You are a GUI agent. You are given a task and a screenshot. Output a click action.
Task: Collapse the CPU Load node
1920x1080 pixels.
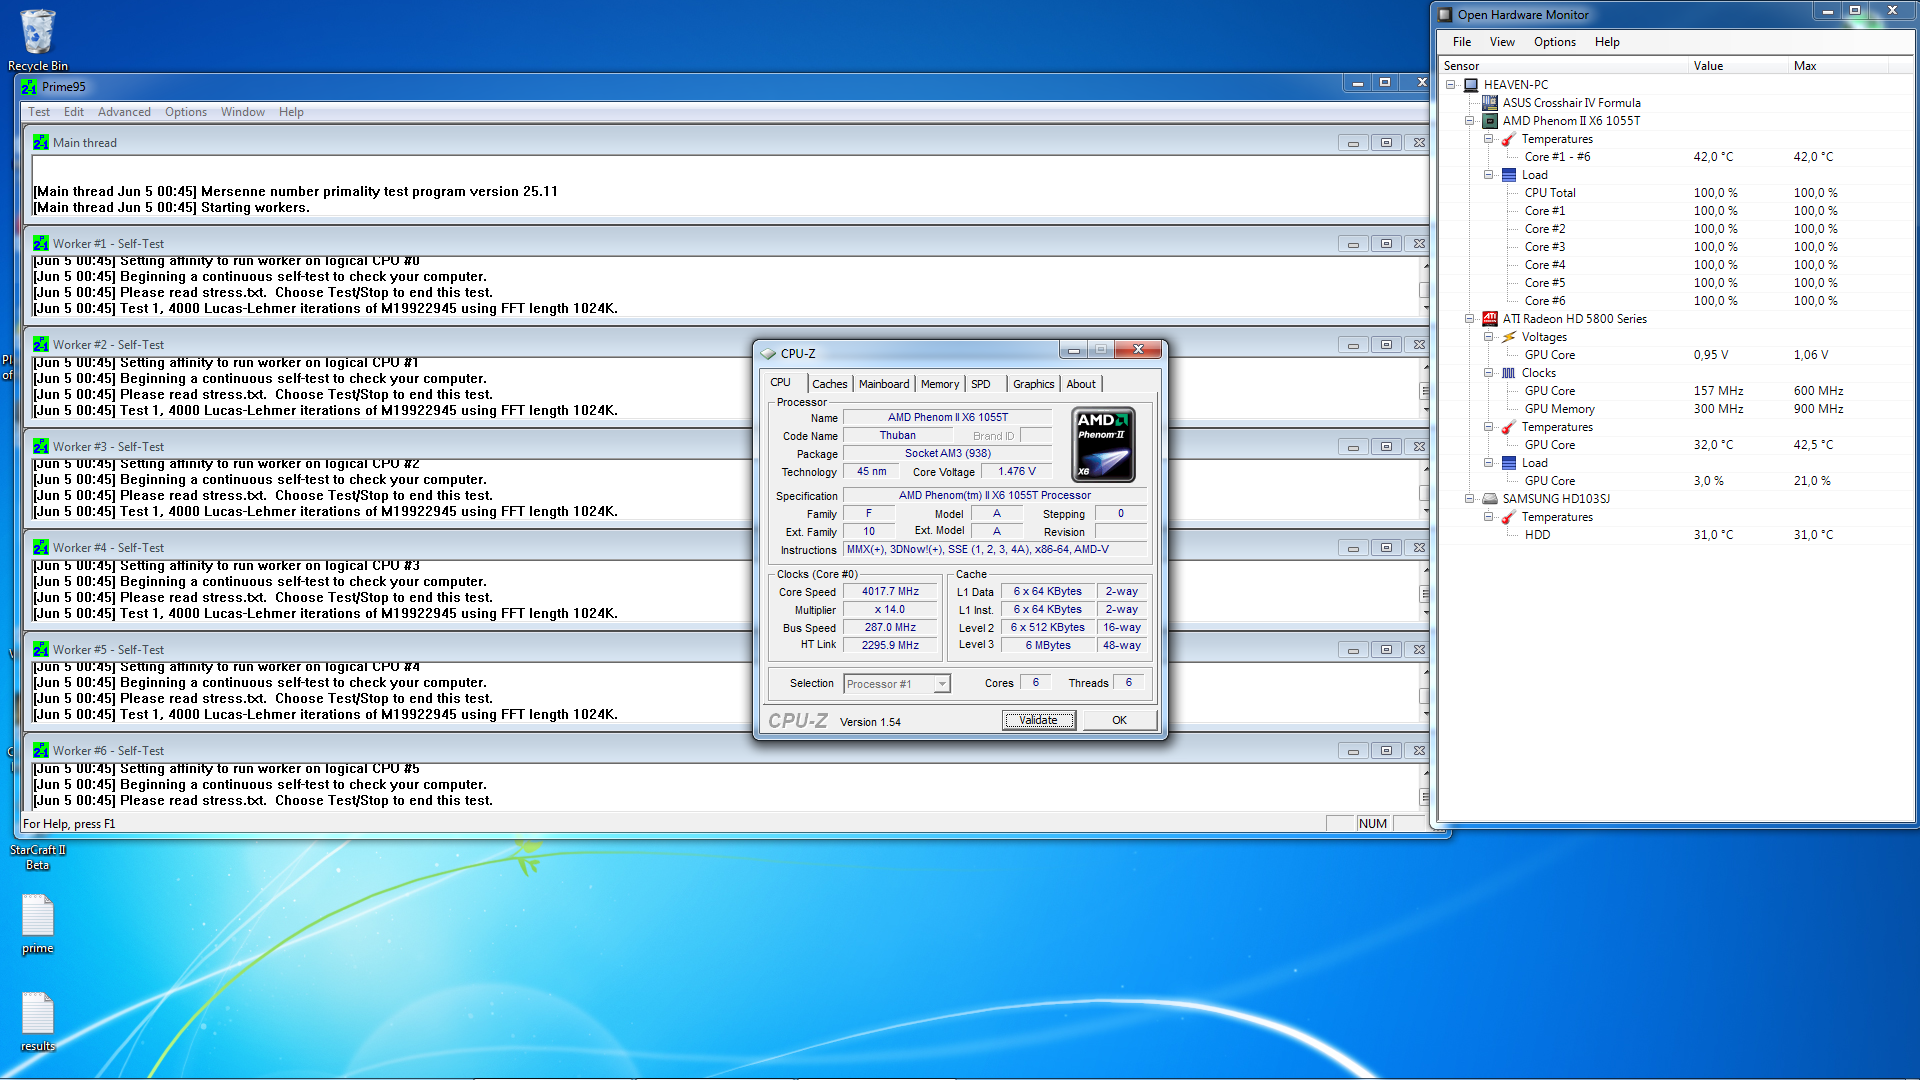pyautogui.click(x=1489, y=175)
